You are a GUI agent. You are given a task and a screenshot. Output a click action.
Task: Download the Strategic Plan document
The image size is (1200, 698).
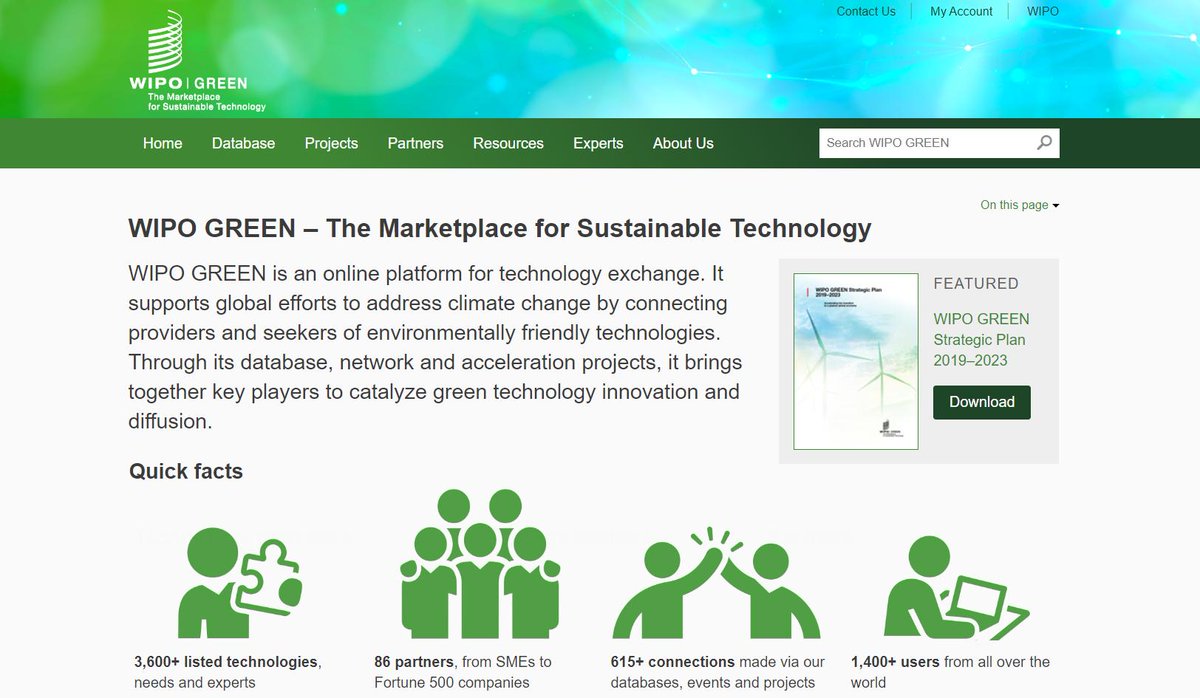coord(982,402)
